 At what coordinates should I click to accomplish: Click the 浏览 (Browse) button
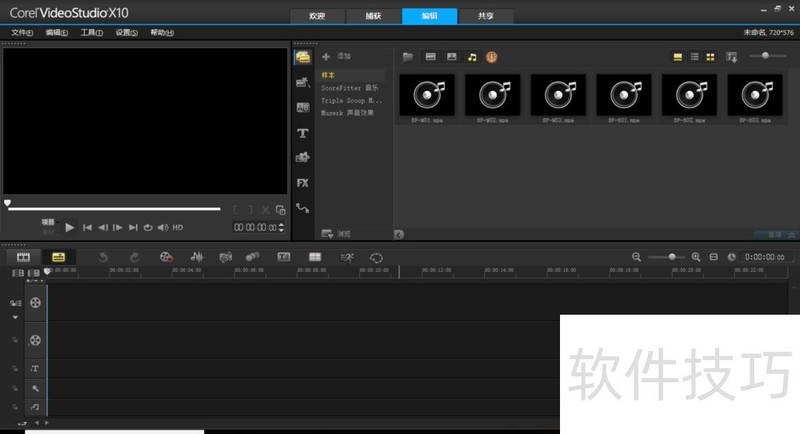(x=336, y=234)
